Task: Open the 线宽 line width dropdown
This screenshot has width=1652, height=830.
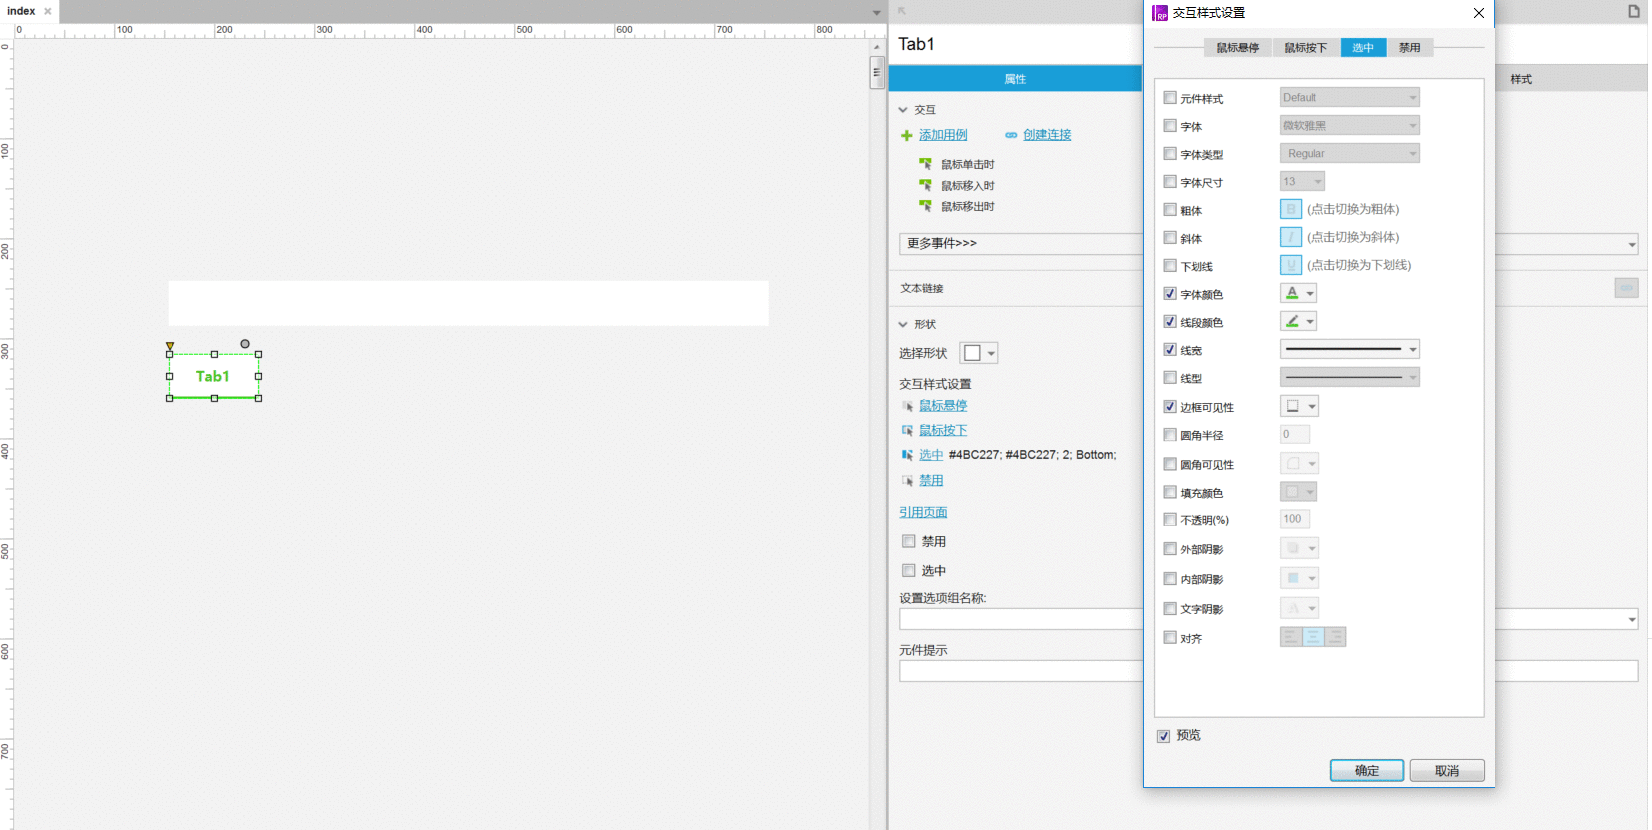Action: click(1349, 349)
